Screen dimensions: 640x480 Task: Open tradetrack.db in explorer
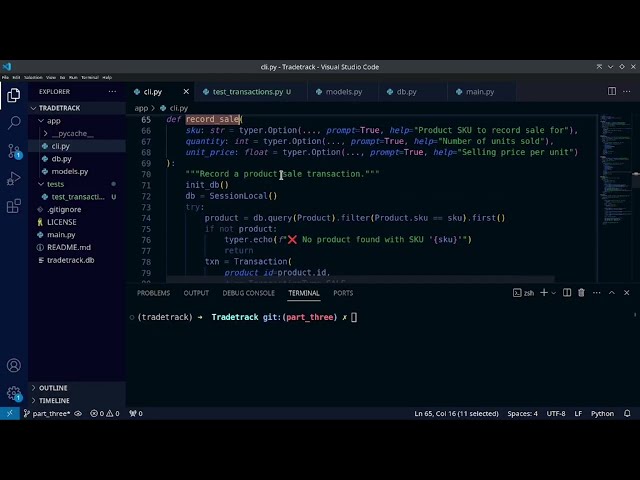click(x=77, y=260)
